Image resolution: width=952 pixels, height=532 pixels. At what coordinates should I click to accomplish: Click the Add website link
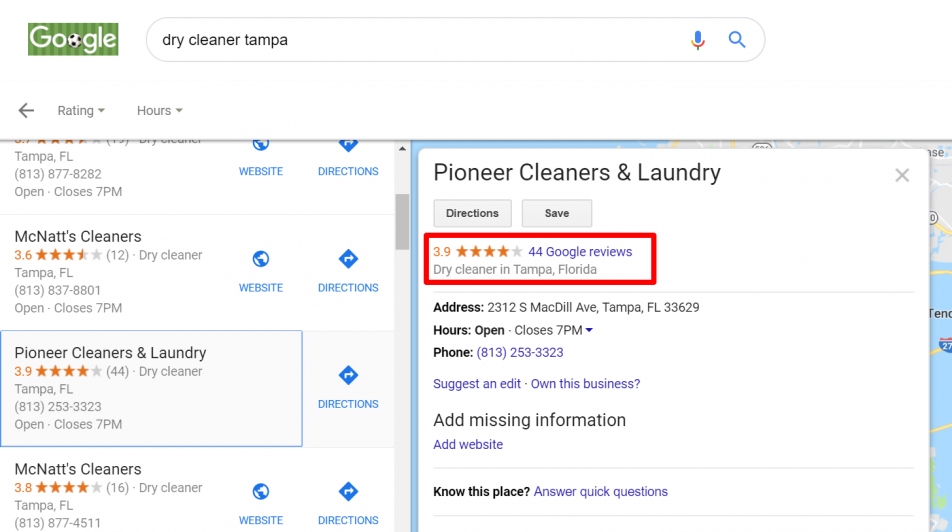point(468,445)
